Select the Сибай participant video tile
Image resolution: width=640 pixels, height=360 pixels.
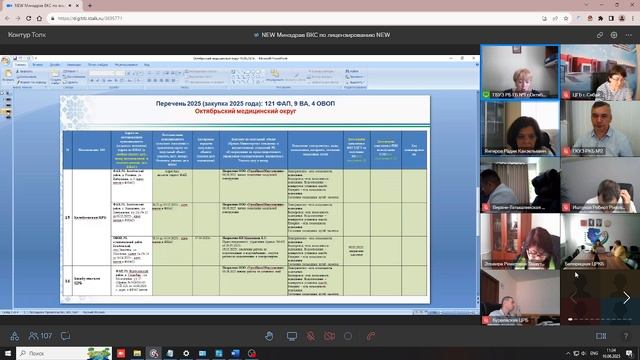[x=600, y=72]
